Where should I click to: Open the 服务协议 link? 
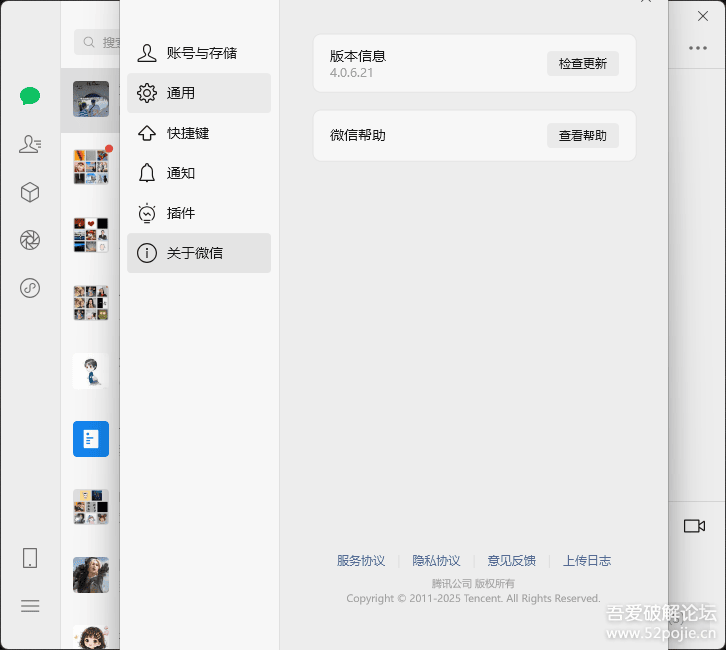pyautogui.click(x=361, y=561)
